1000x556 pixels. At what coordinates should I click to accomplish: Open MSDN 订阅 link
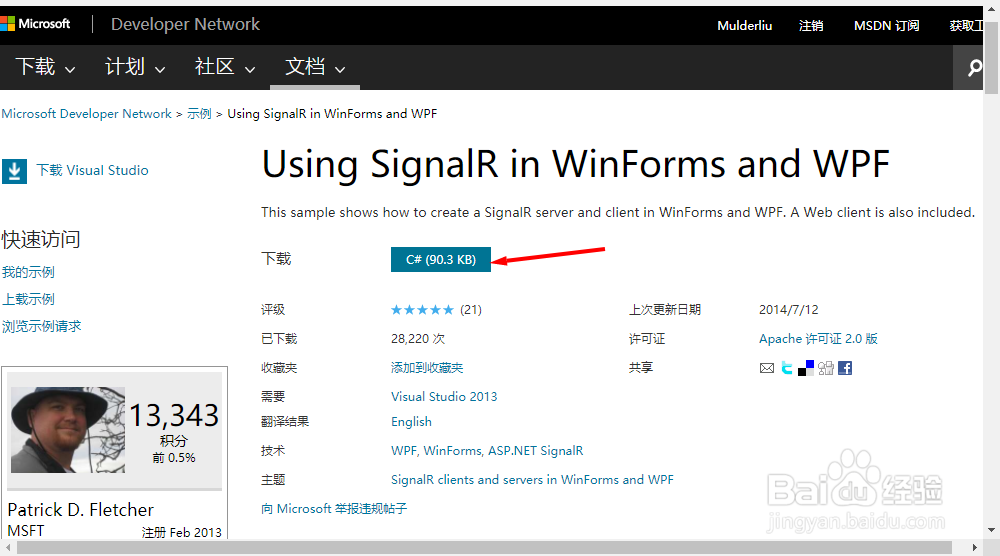[886, 26]
